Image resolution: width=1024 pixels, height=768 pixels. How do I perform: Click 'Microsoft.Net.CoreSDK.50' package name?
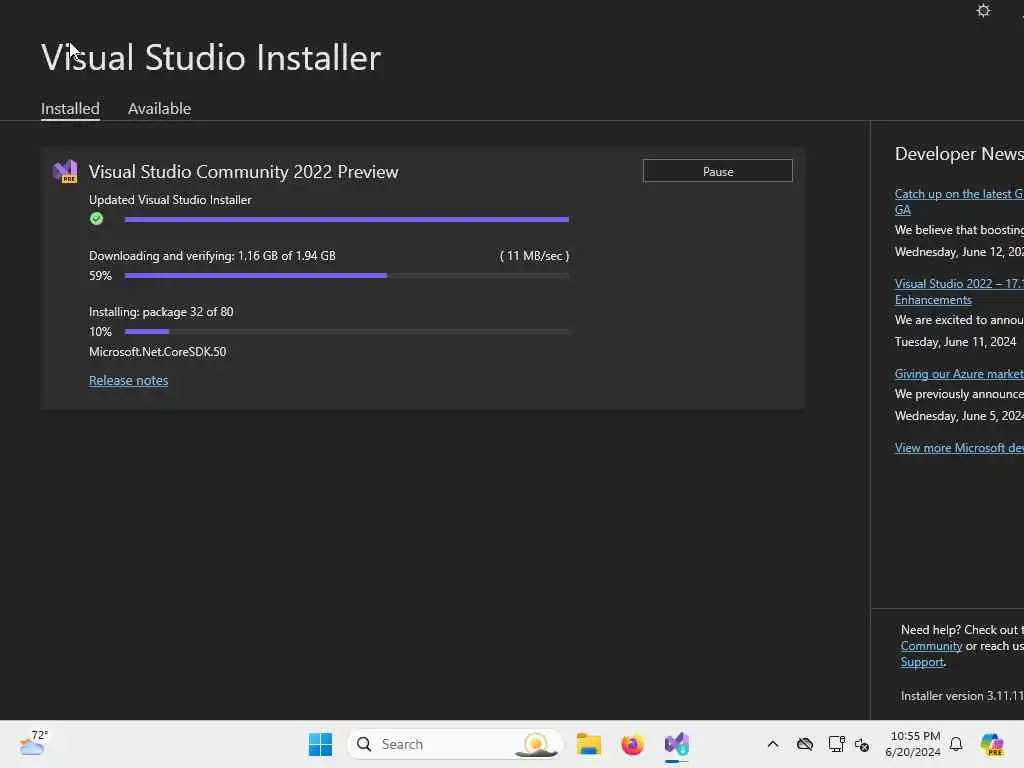click(157, 352)
